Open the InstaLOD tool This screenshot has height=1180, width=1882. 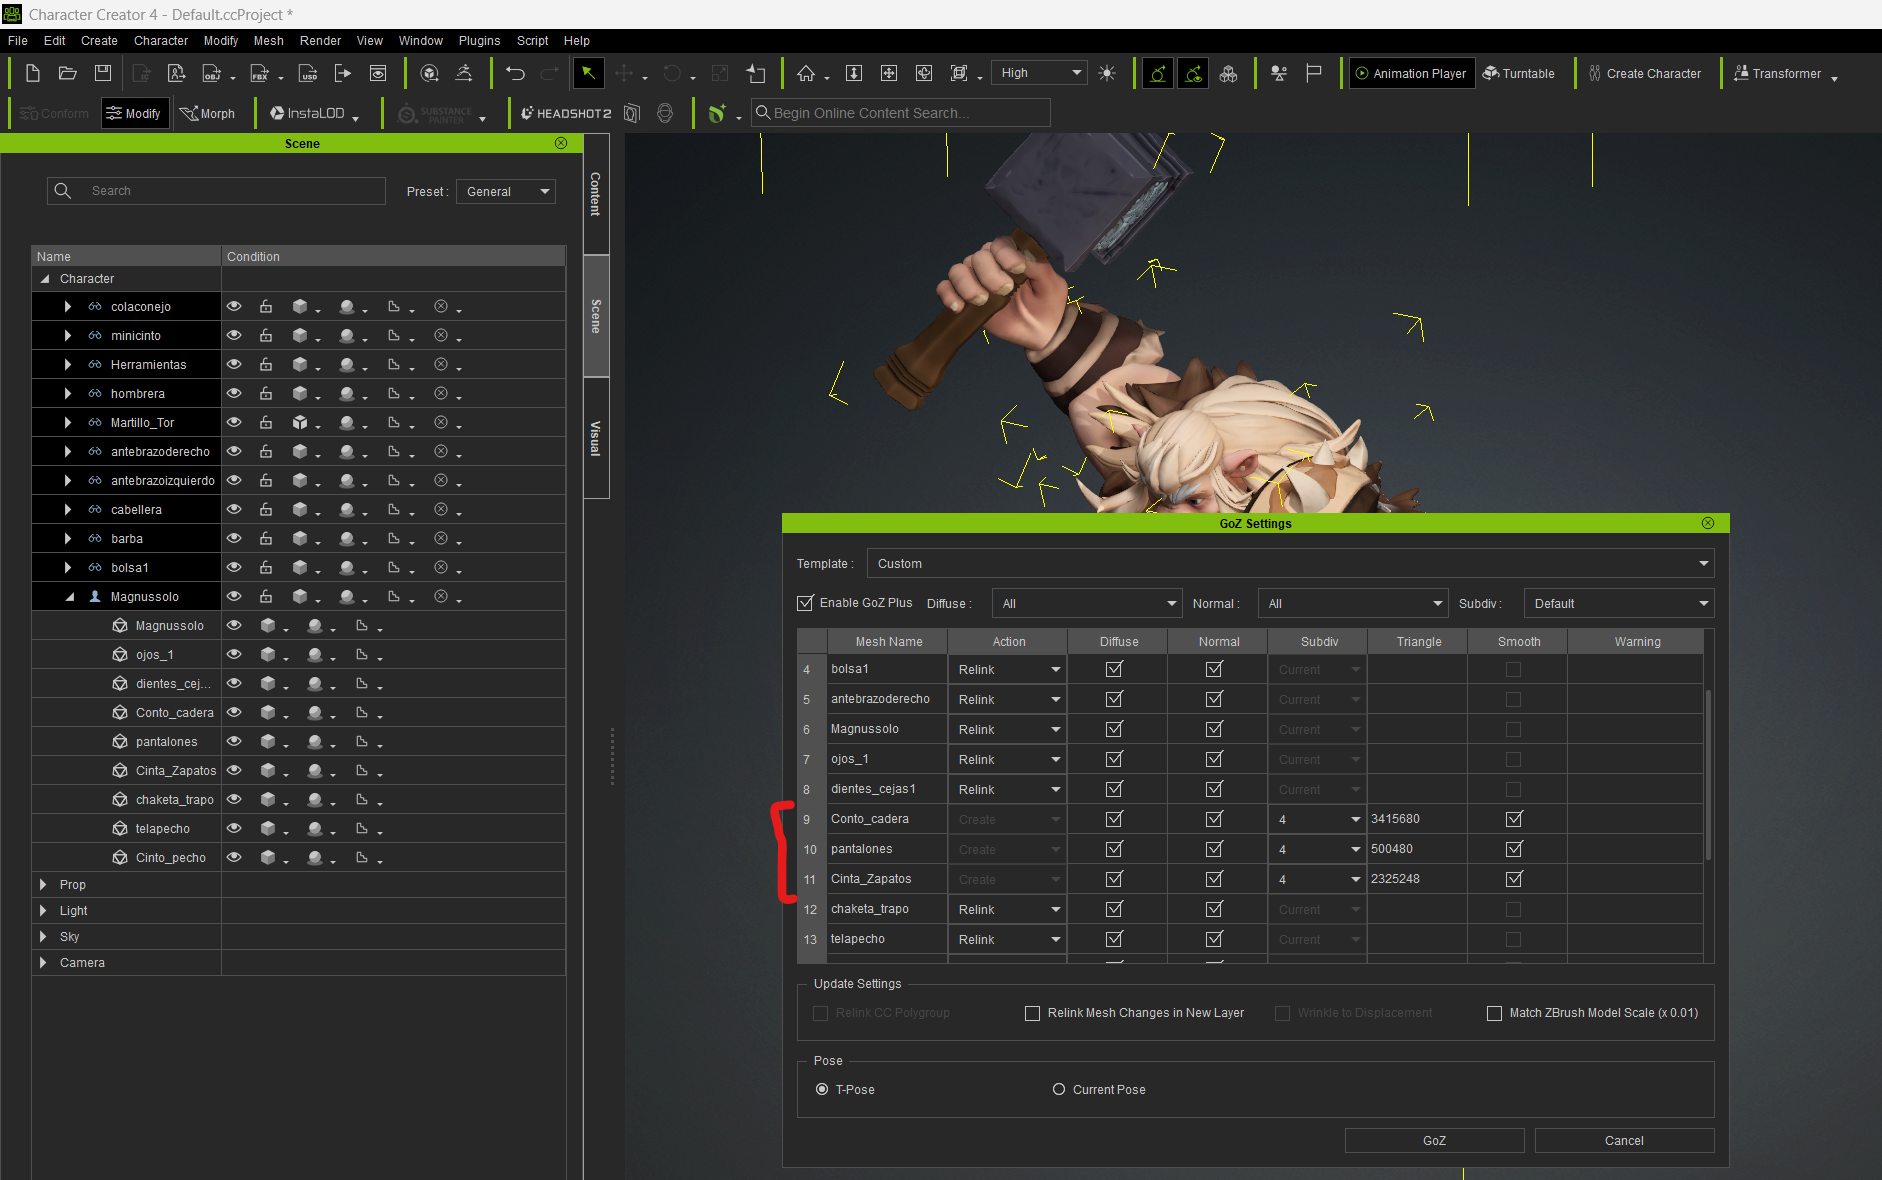point(308,113)
